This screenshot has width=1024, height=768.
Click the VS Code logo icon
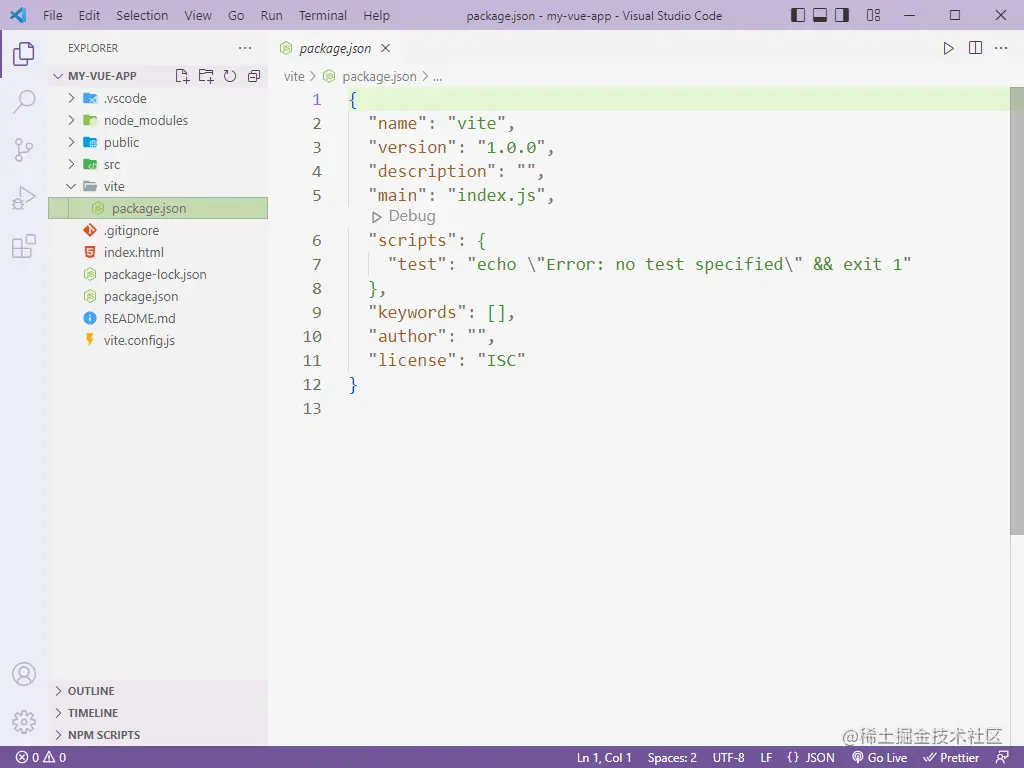pyautogui.click(x=18, y=14)
